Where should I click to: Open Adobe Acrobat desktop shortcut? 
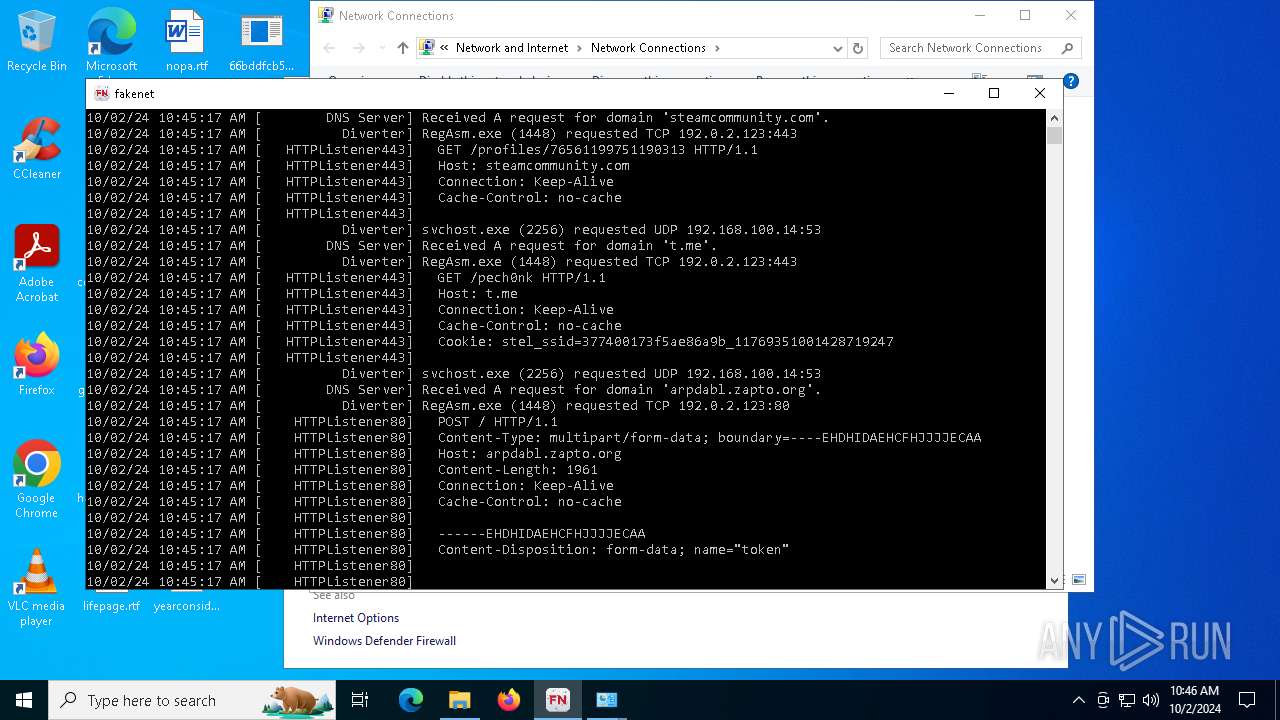(x=37, y=263)
